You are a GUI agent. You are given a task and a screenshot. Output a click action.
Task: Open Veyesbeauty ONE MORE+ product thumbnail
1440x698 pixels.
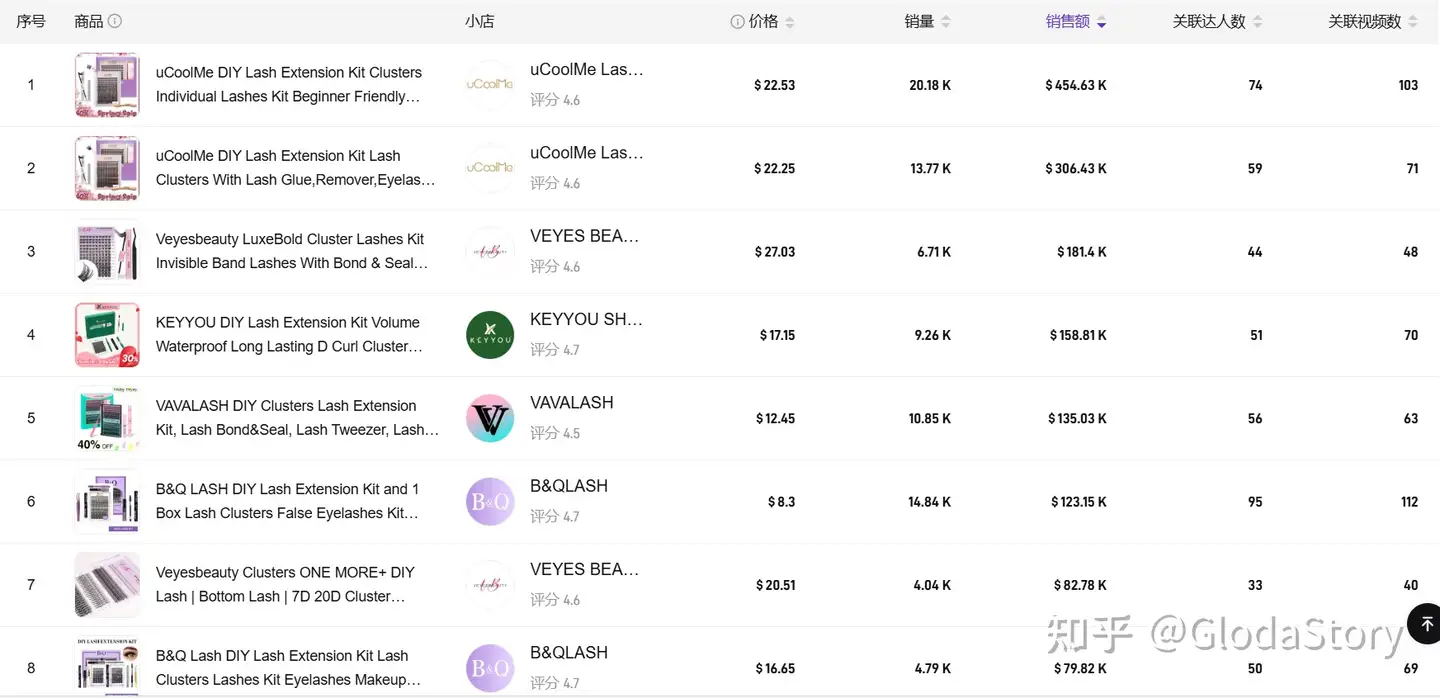107,585
